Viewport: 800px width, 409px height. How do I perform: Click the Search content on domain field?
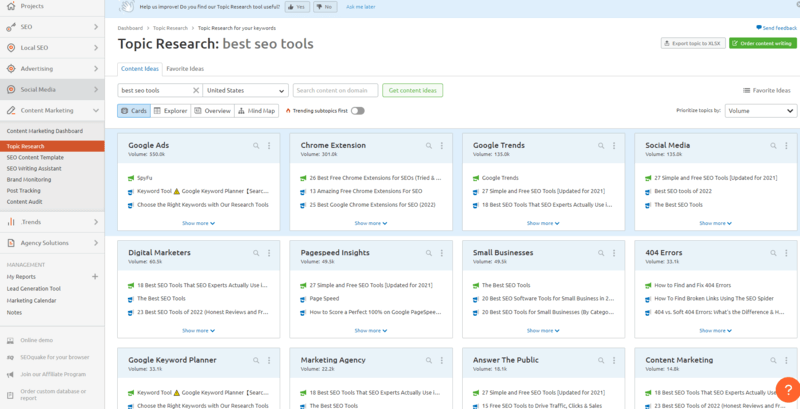[336, 90]
